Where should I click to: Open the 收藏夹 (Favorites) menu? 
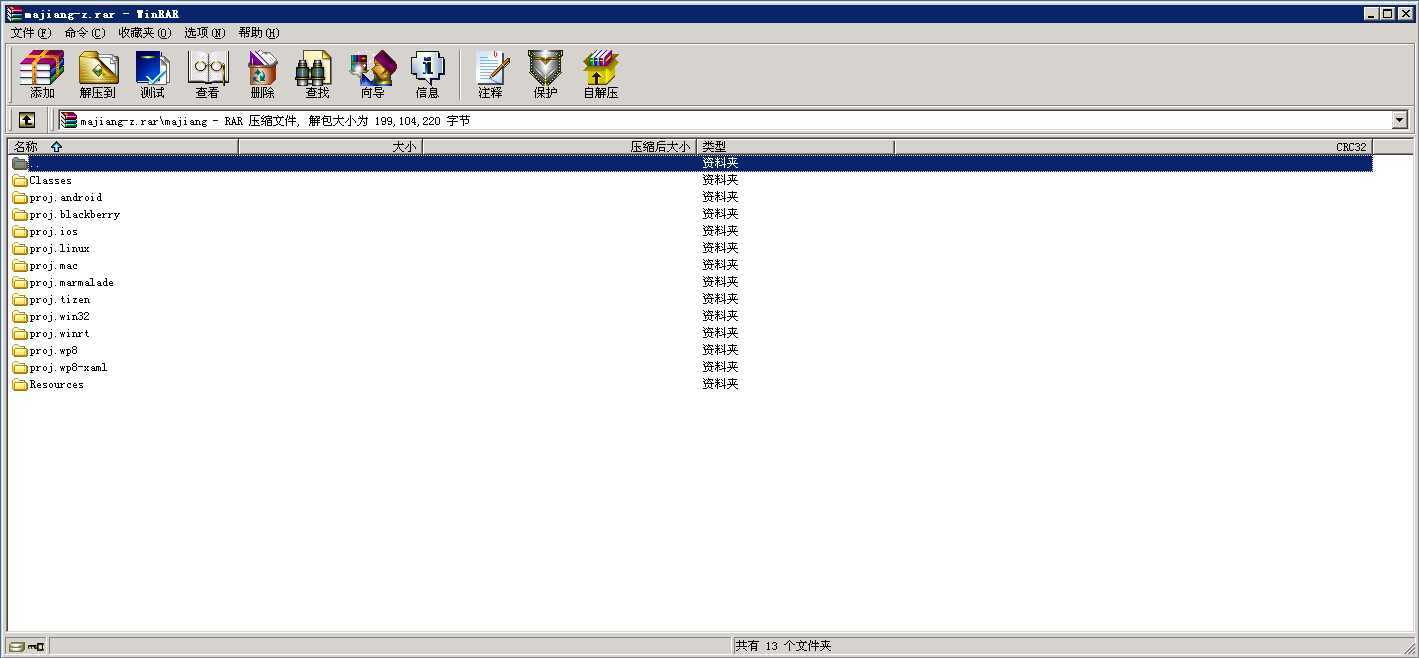(144, 33)
